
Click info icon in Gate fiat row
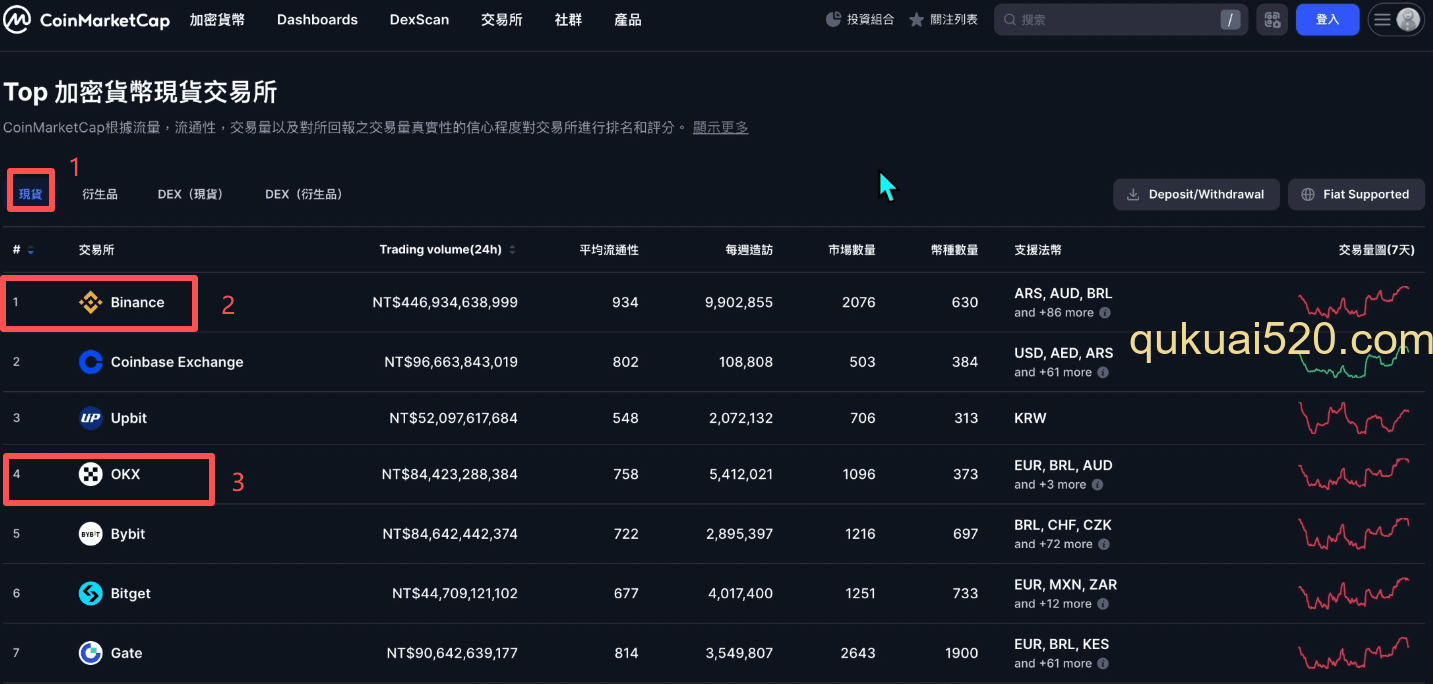(1104, 664)
